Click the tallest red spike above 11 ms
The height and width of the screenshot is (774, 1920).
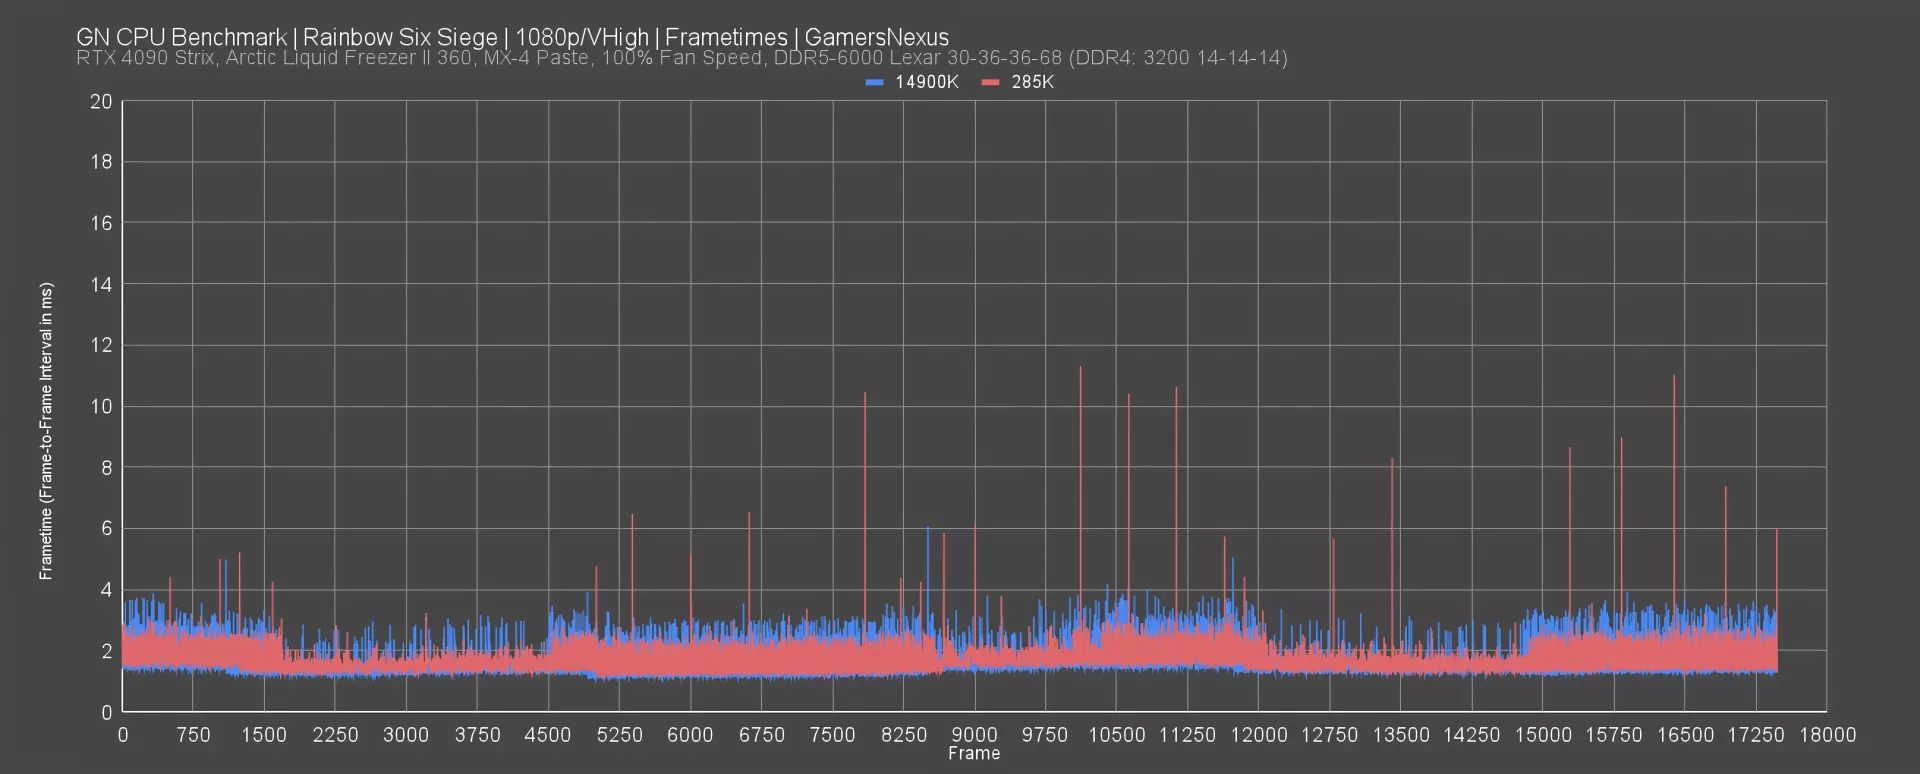(1080, 369)
